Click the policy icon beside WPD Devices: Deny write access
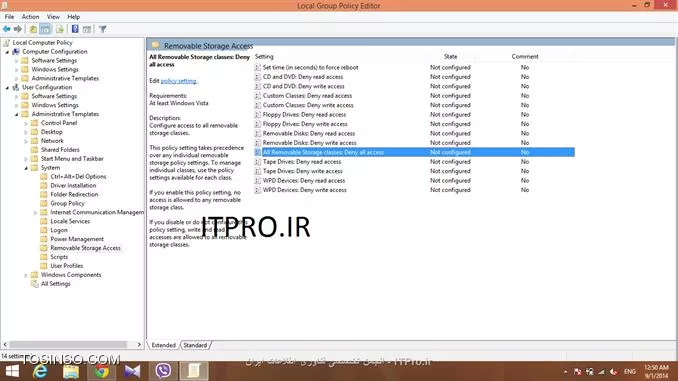The width and height of the screenshot is (678, 381). point(258,190)
